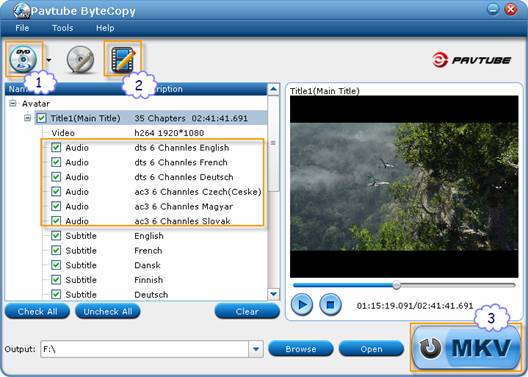Play the preview video

click(302, 305)
